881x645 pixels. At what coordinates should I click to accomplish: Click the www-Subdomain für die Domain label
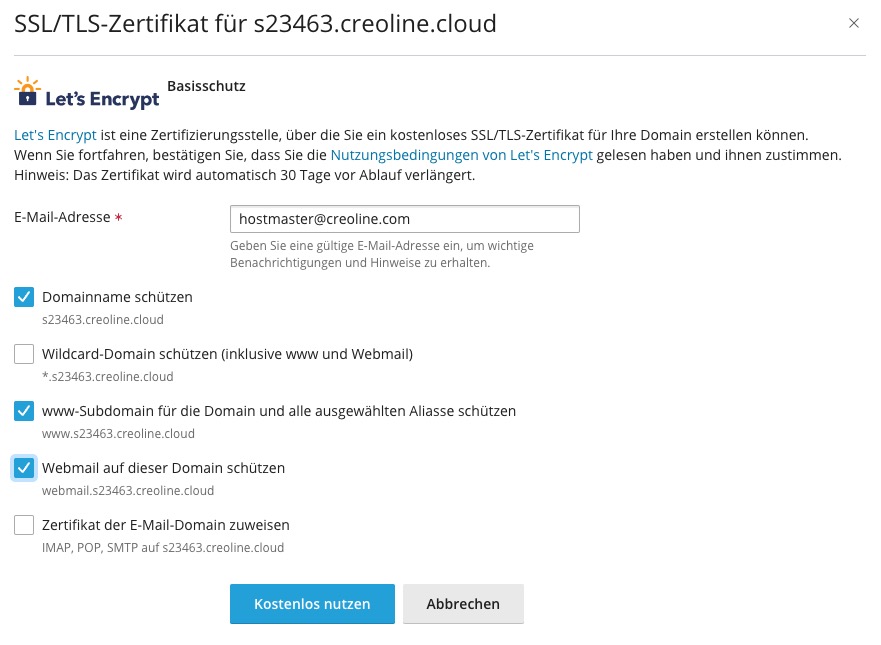tap(279, 411)
